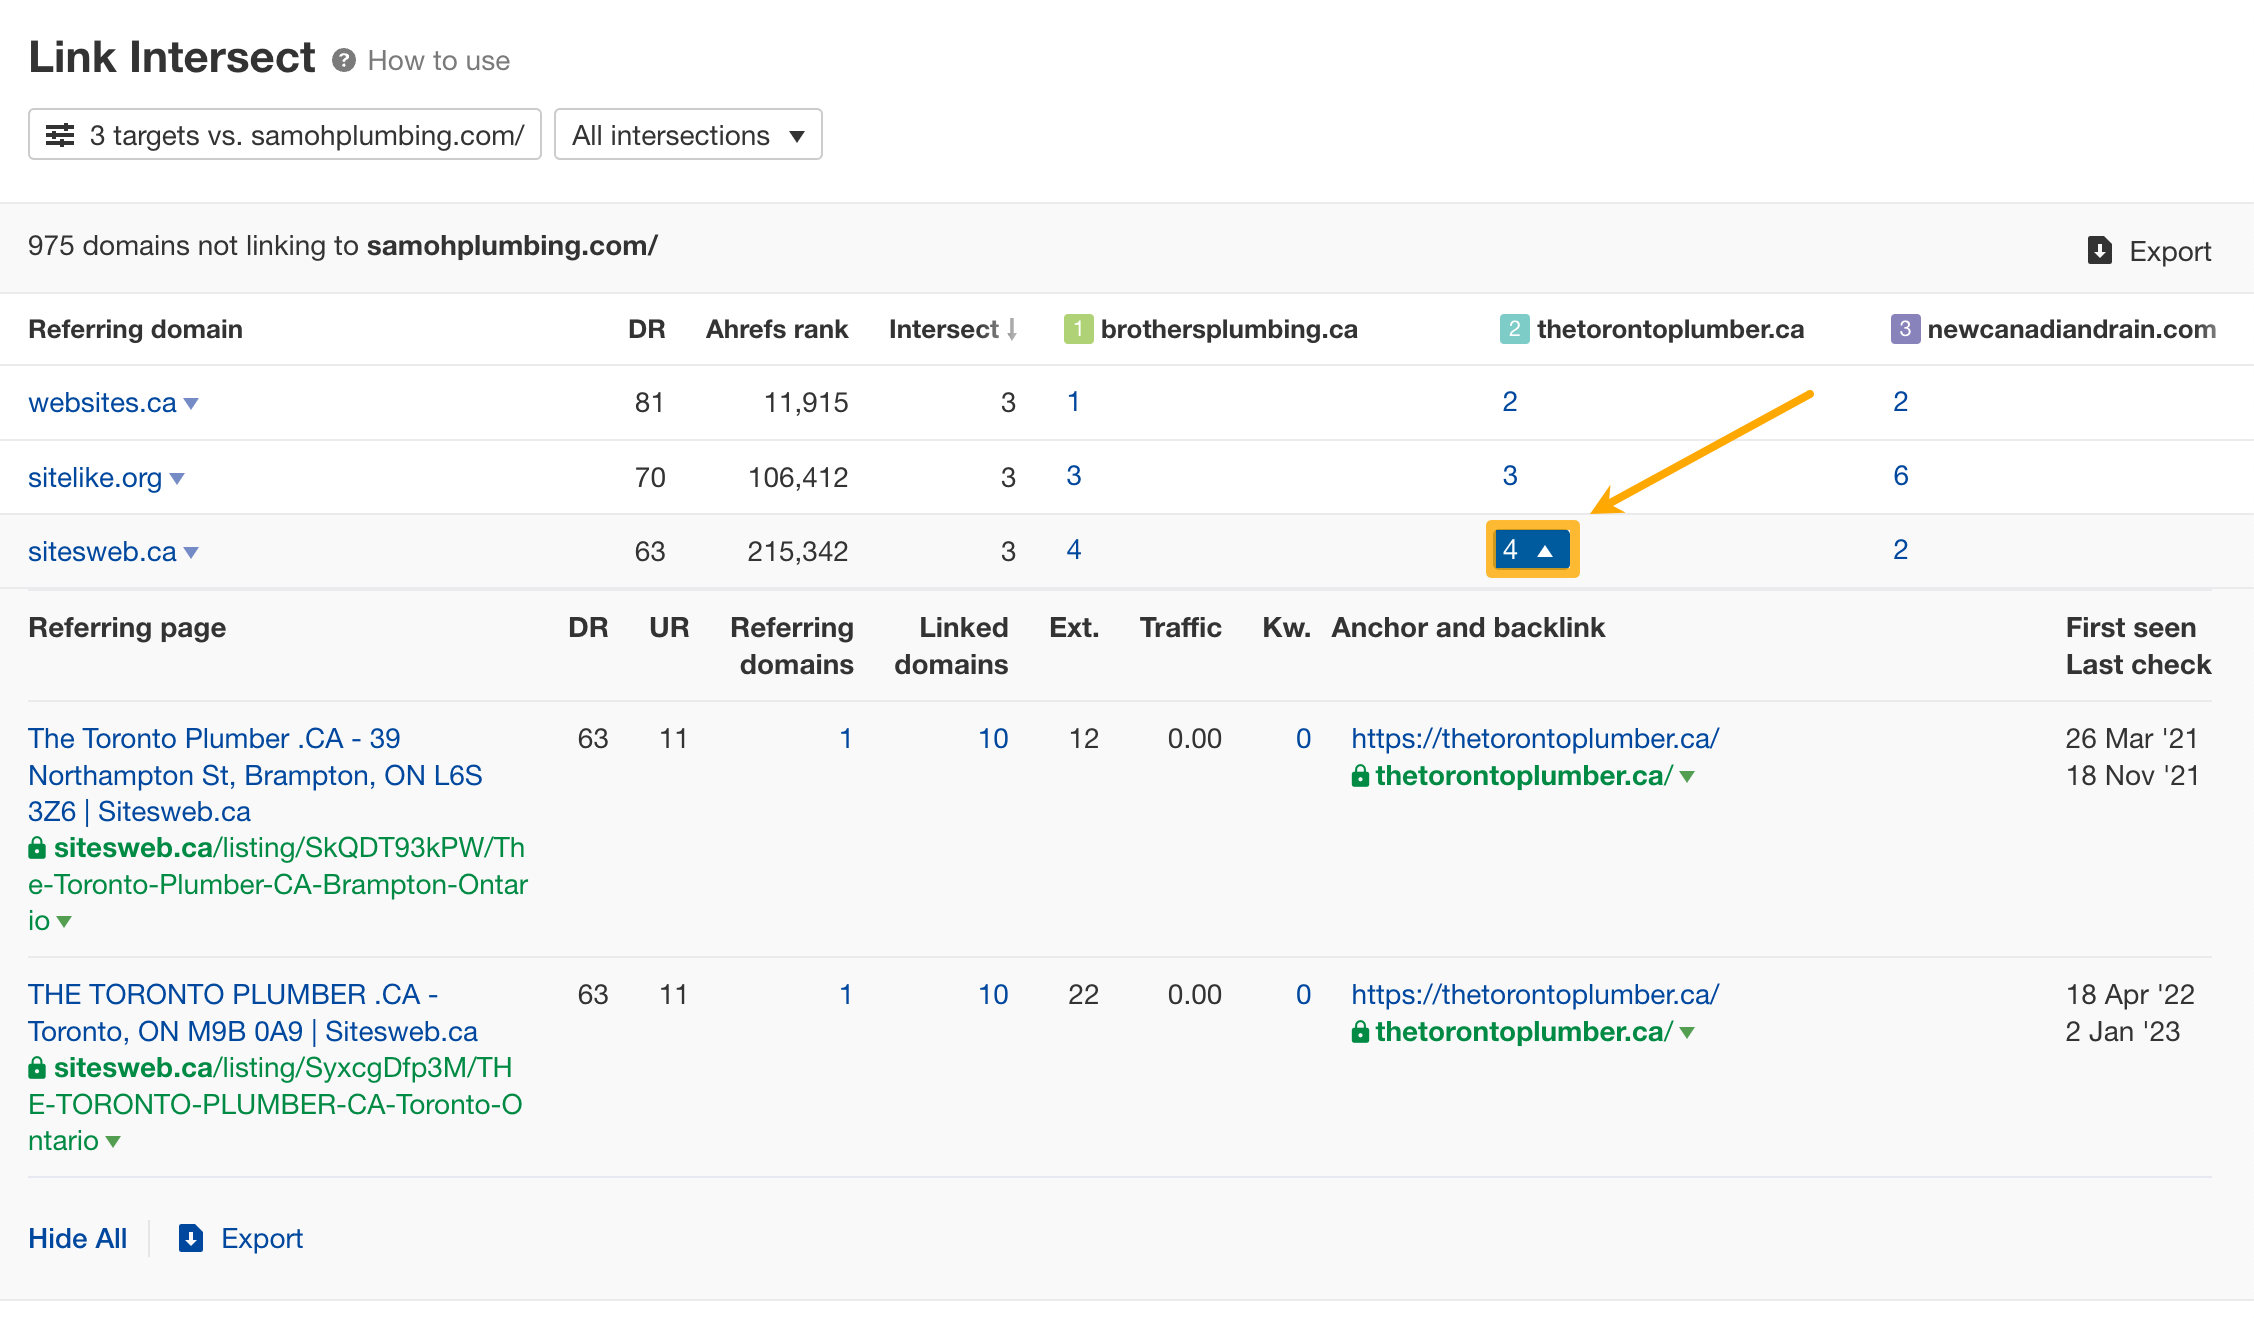Click Kw. value 0 for Brampton listing
The image size is (2254, 1318).
1303,739
